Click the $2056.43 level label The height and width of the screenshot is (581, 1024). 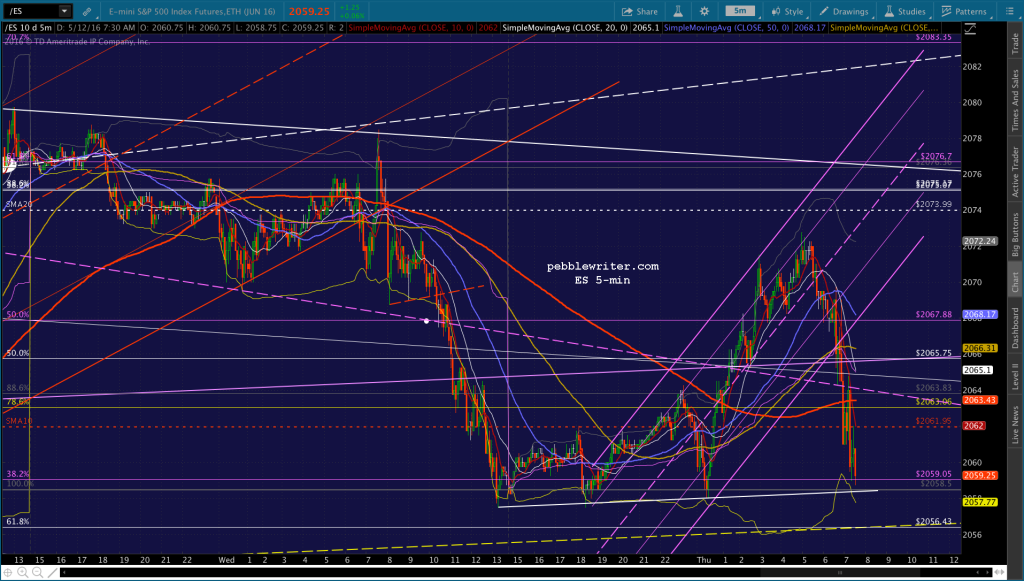(x=933, y=521)
